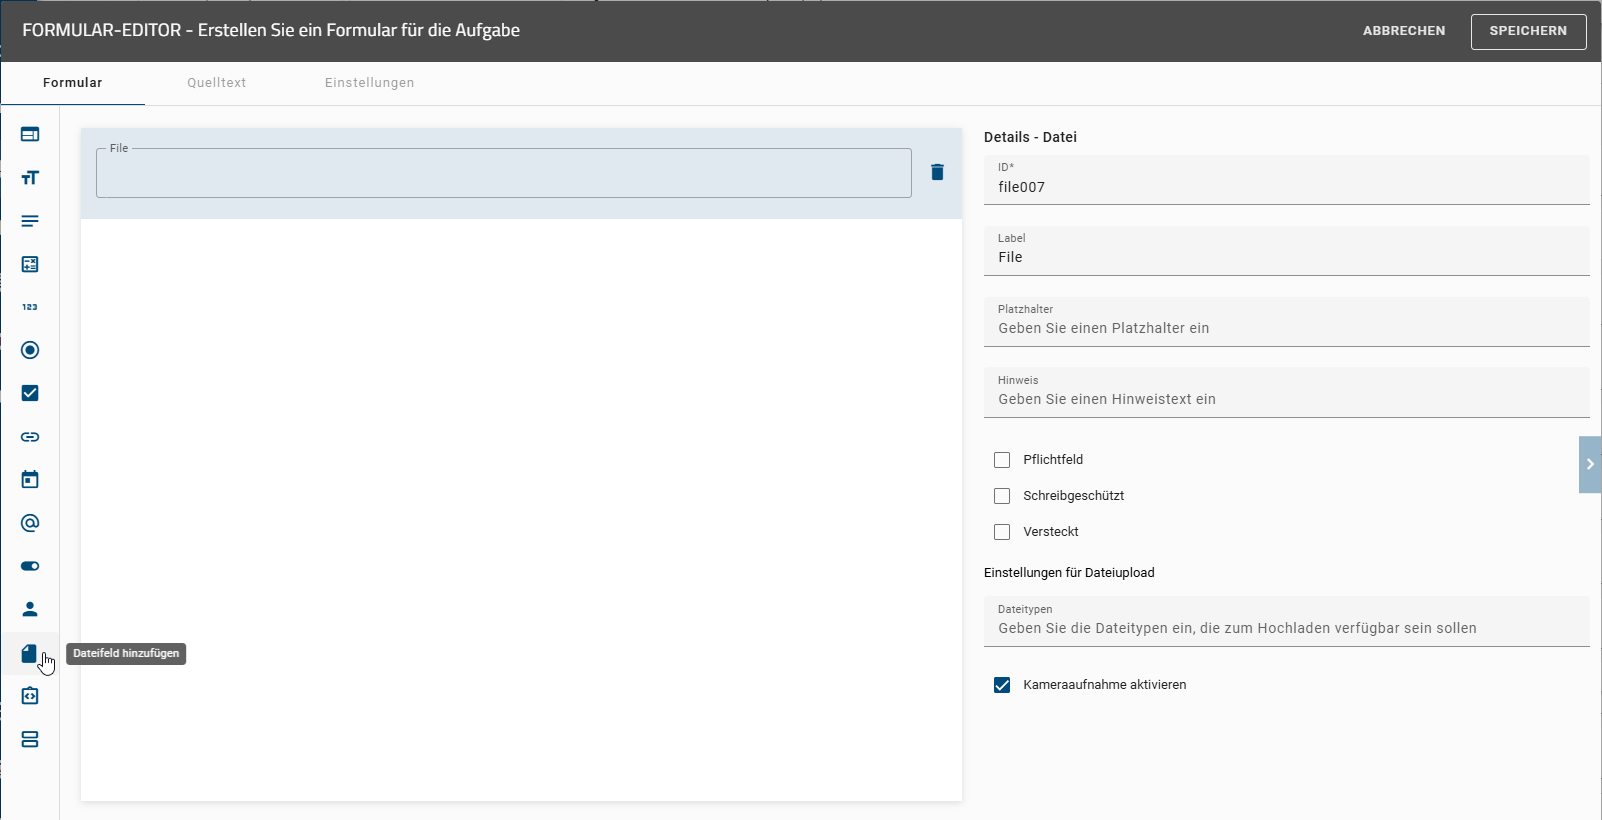Viewport: 1602px width, 820px height.
Task: Disable Kameraaufnahme aktivieren checkbox
Action: tap(1002, 685)
